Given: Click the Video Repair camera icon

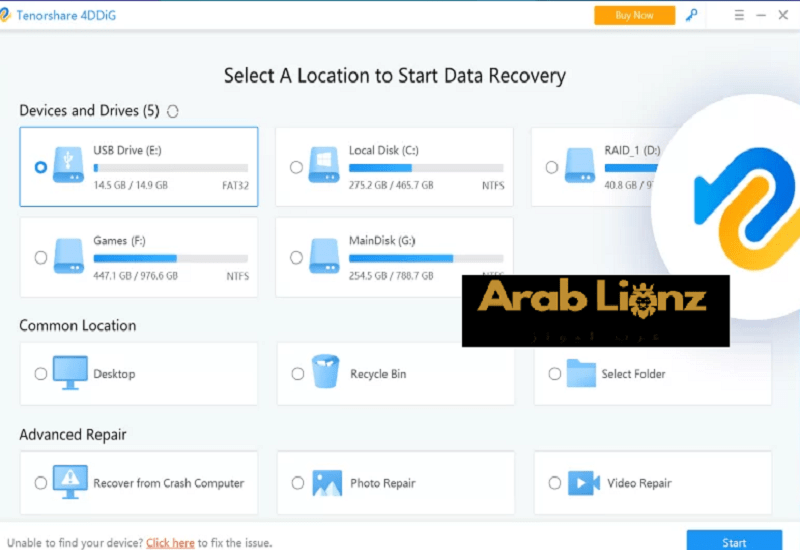Looking at the screenshot, I should (584, 483).
